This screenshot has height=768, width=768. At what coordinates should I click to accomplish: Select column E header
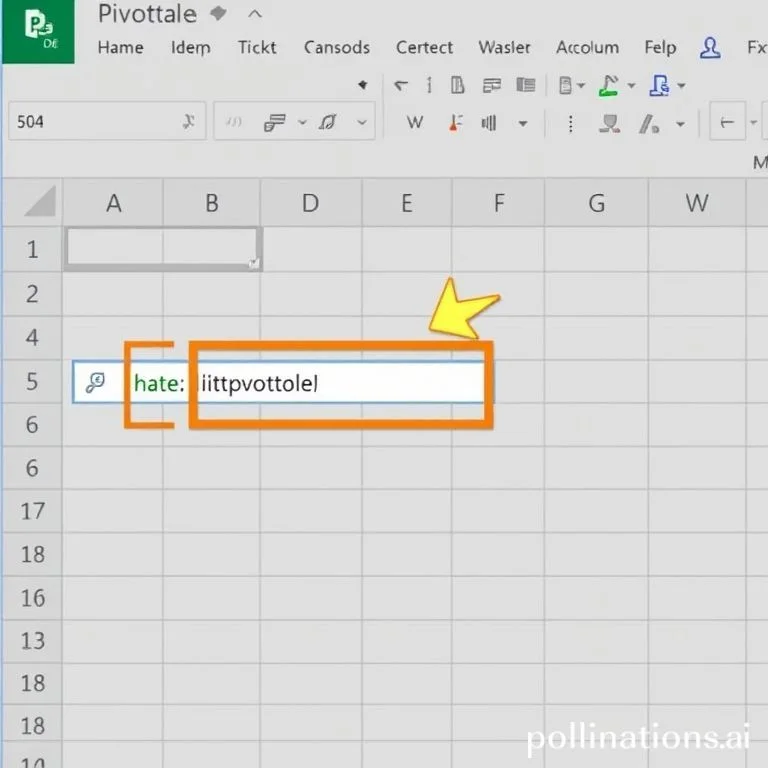[x=407, y=202]
